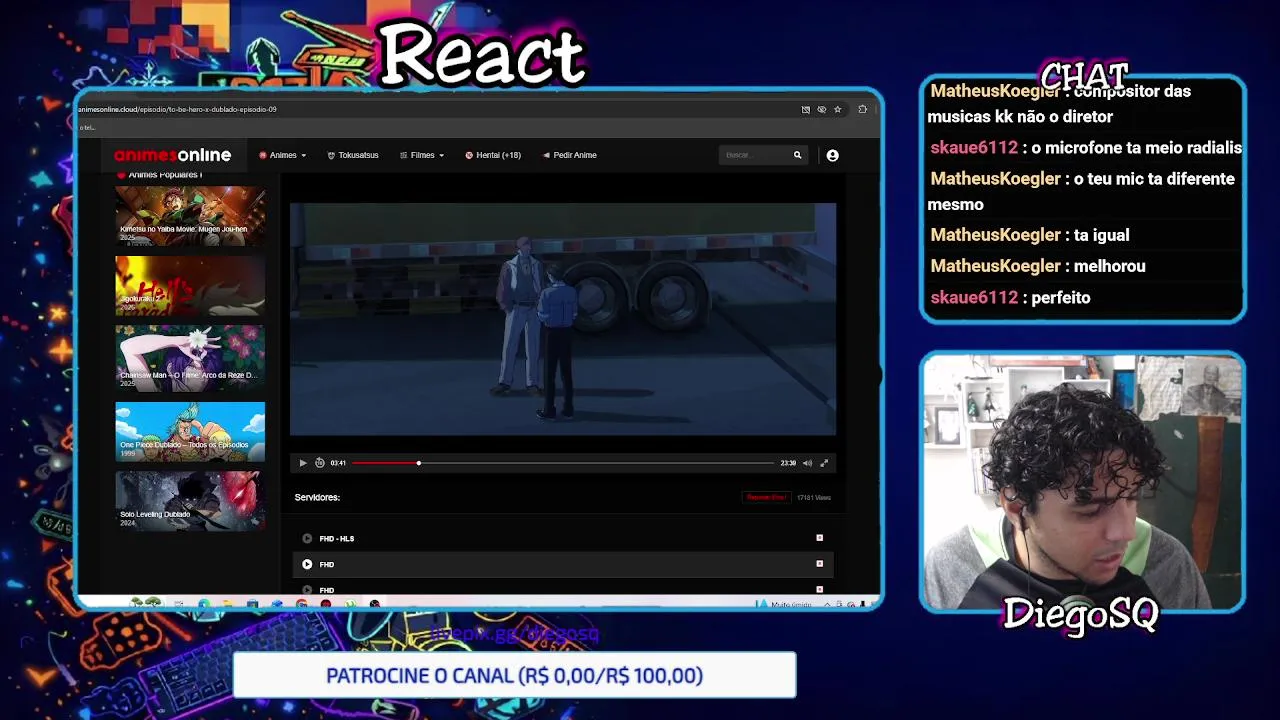Click the rewind 10 seconds icon
Image resolution: width=1280 pixels, height=720 pixels.
(x=320, y=463)
